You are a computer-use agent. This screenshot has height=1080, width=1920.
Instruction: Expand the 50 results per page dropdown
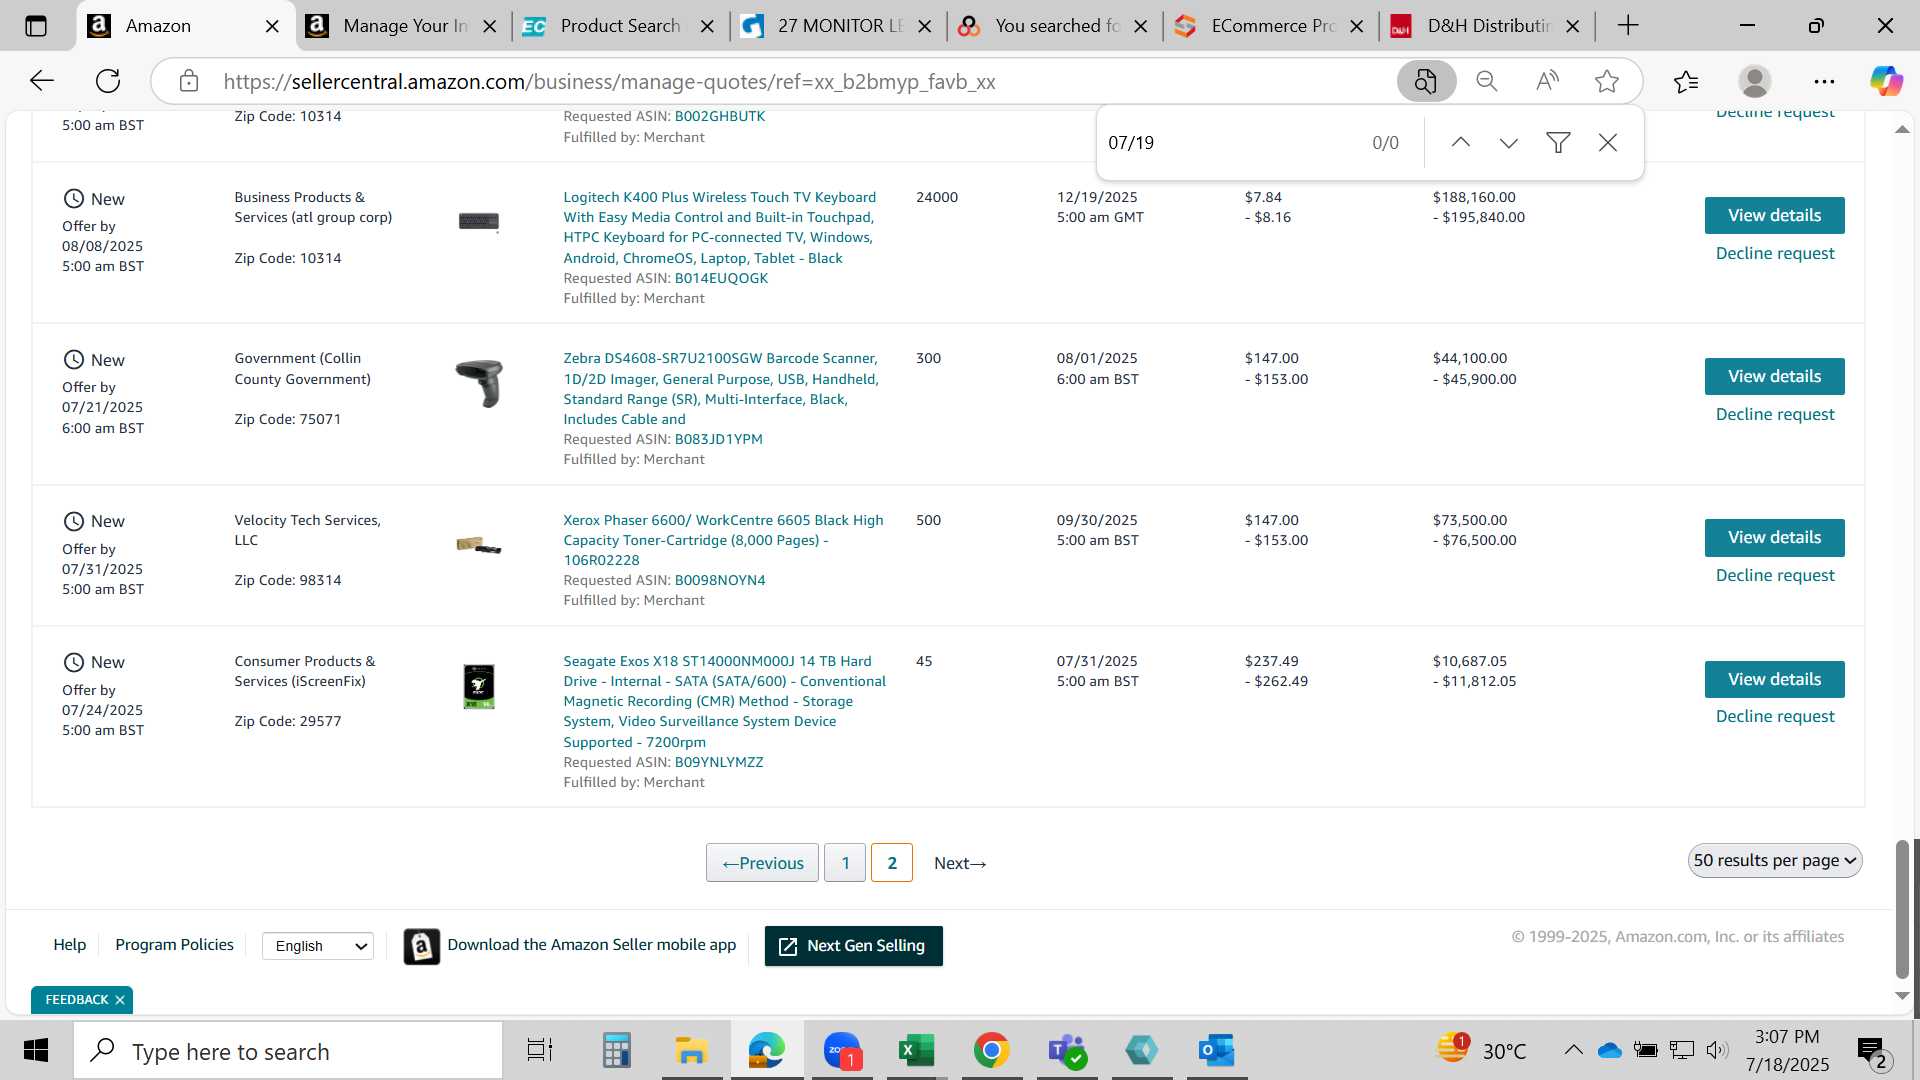coord(1775,861)
